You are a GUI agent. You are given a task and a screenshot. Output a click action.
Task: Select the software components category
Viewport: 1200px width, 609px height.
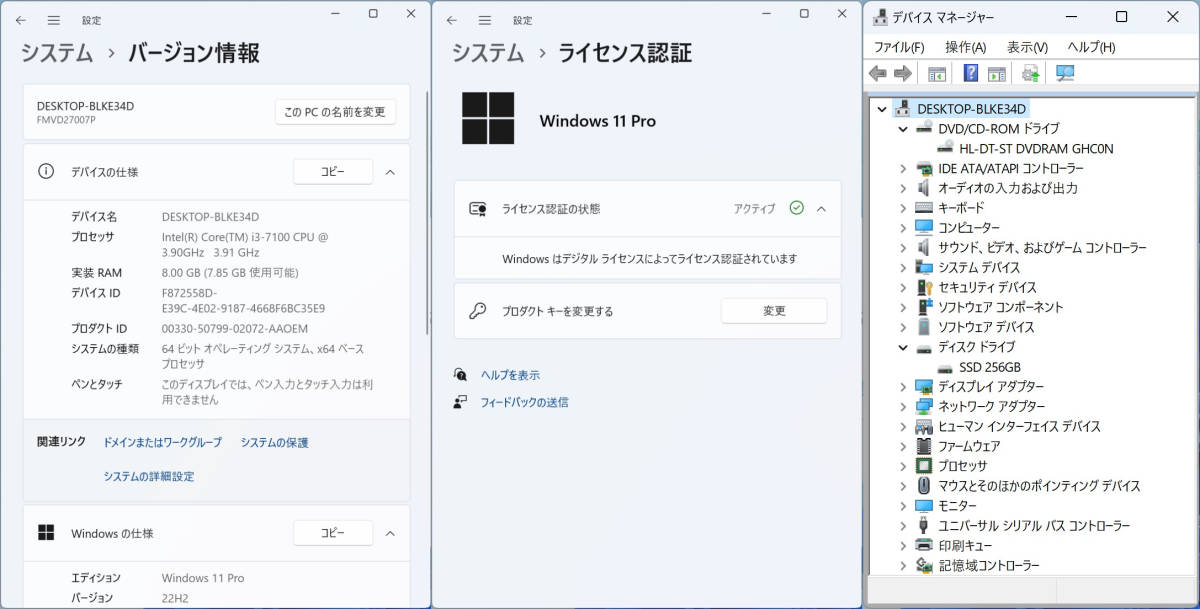[x=1001, y=307]
